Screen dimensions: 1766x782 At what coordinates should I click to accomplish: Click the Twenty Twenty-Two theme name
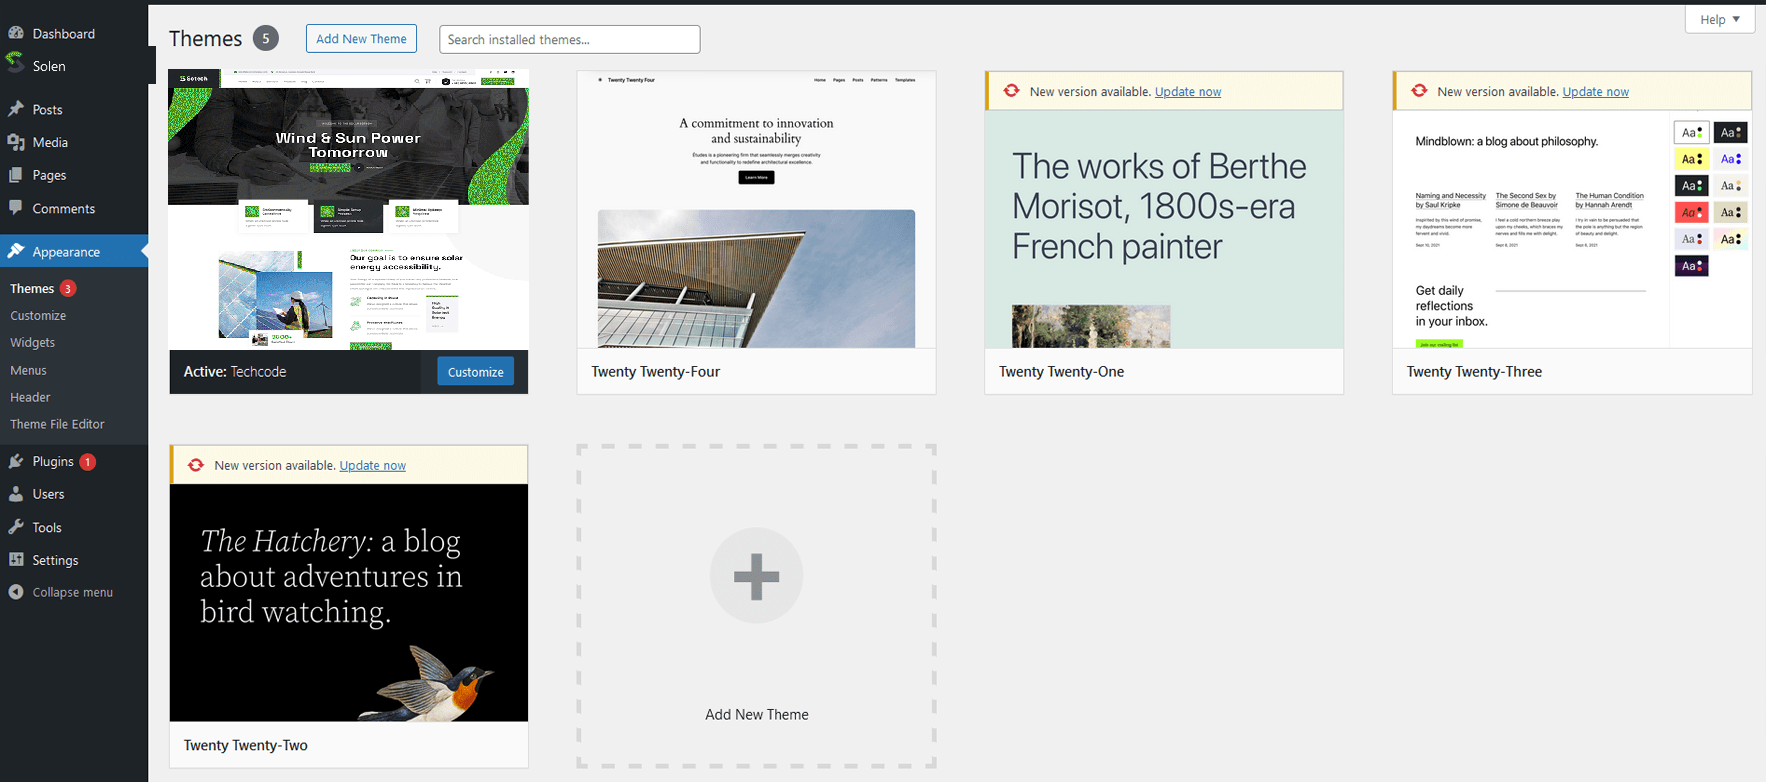point(245,745)
